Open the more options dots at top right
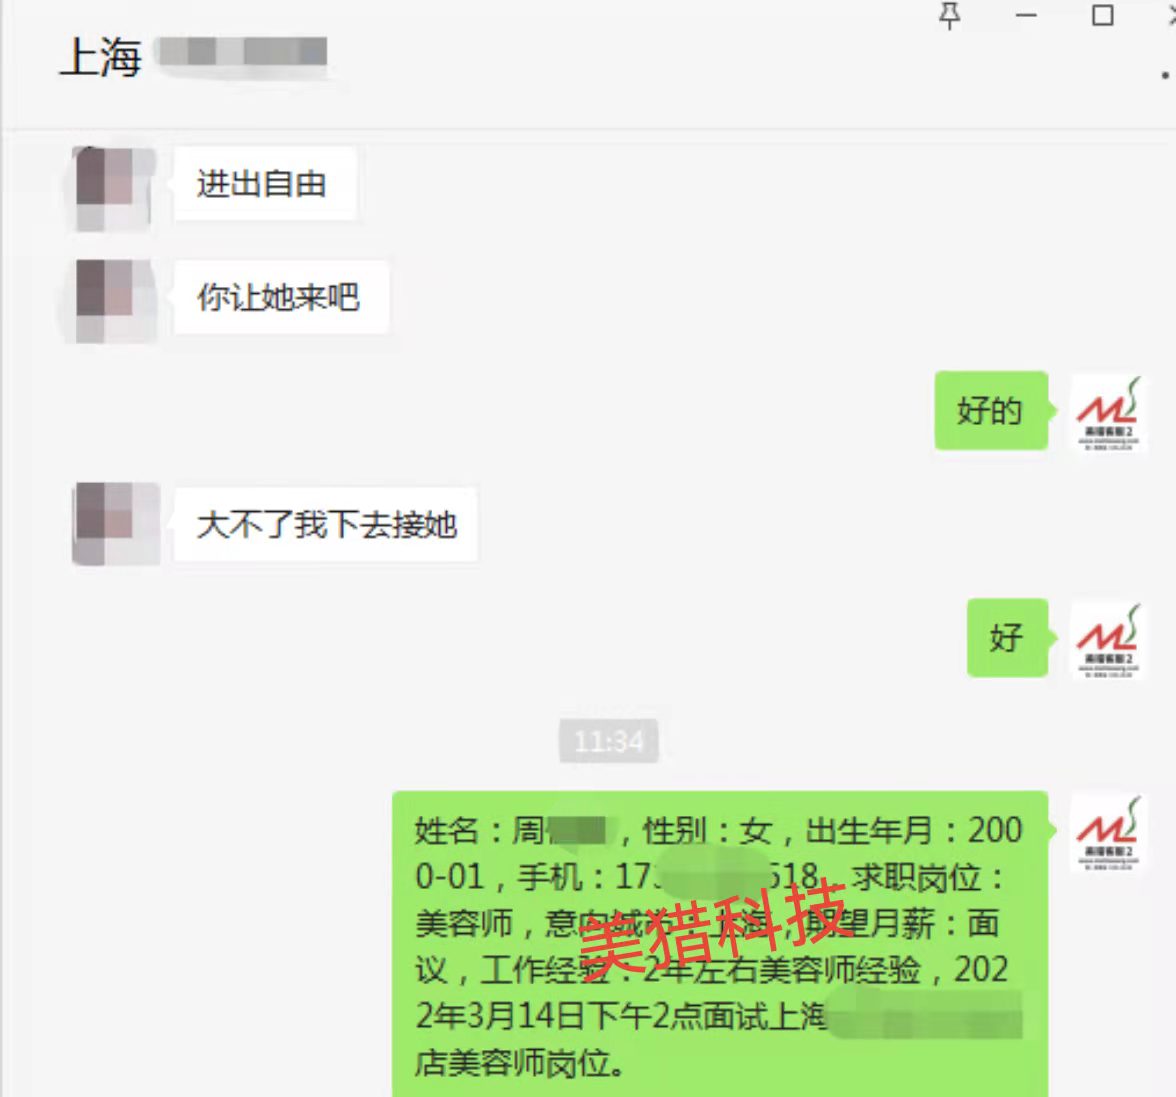This screenshot has height=1097, width=1176. [x=1164, y=75]
